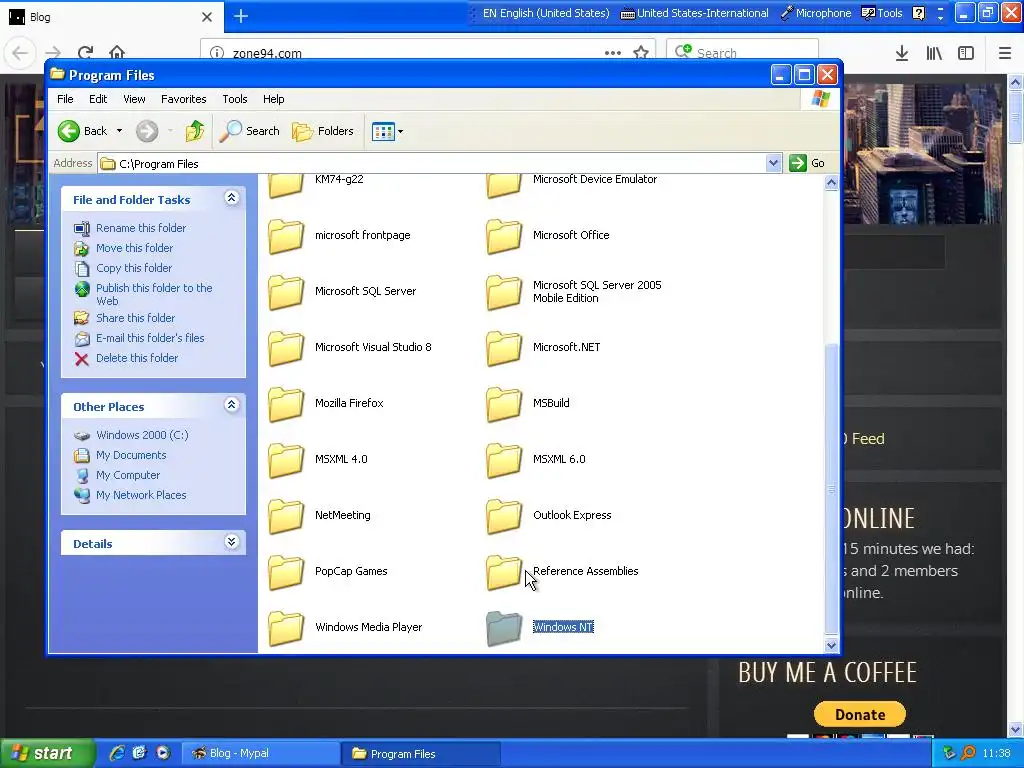Collapse the File and Folder Tasks panel
The height and width of the screenshot is (768, 1024).
point(231,198)
